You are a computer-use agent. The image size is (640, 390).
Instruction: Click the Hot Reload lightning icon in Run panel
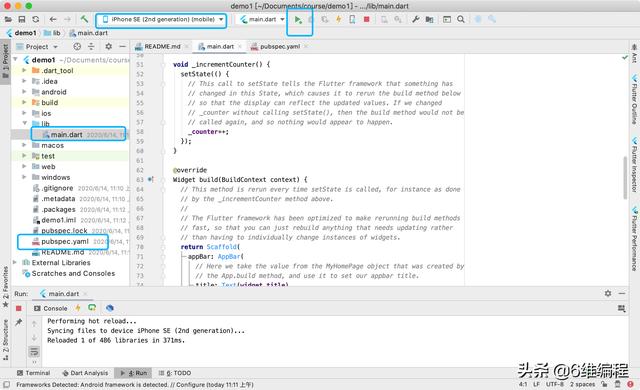[x=78, y=308]
